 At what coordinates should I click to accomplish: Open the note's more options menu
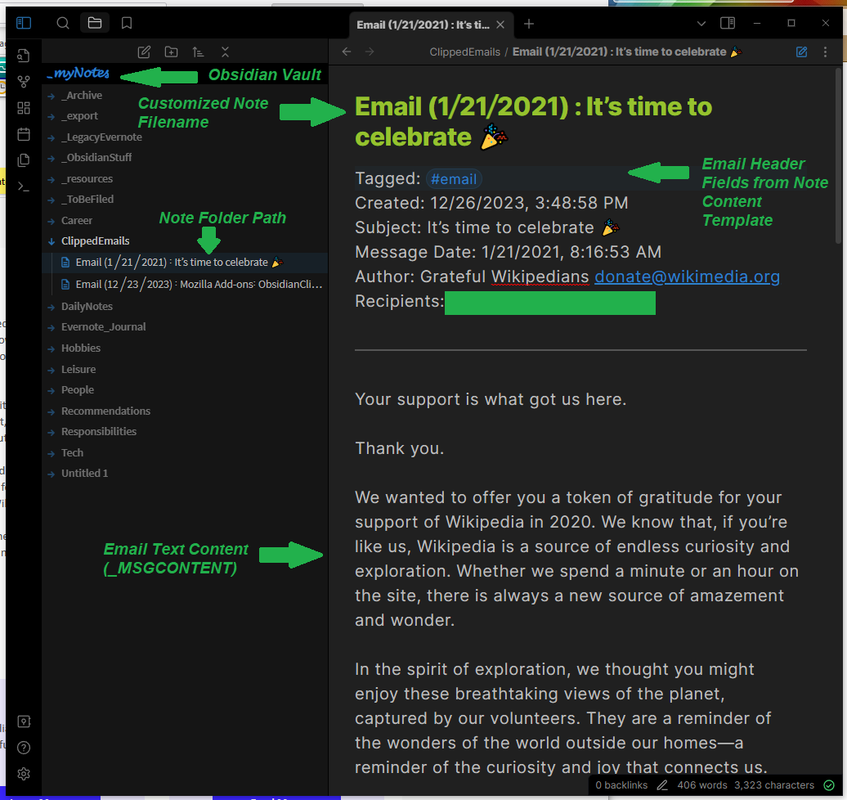(x=825, y=52)
